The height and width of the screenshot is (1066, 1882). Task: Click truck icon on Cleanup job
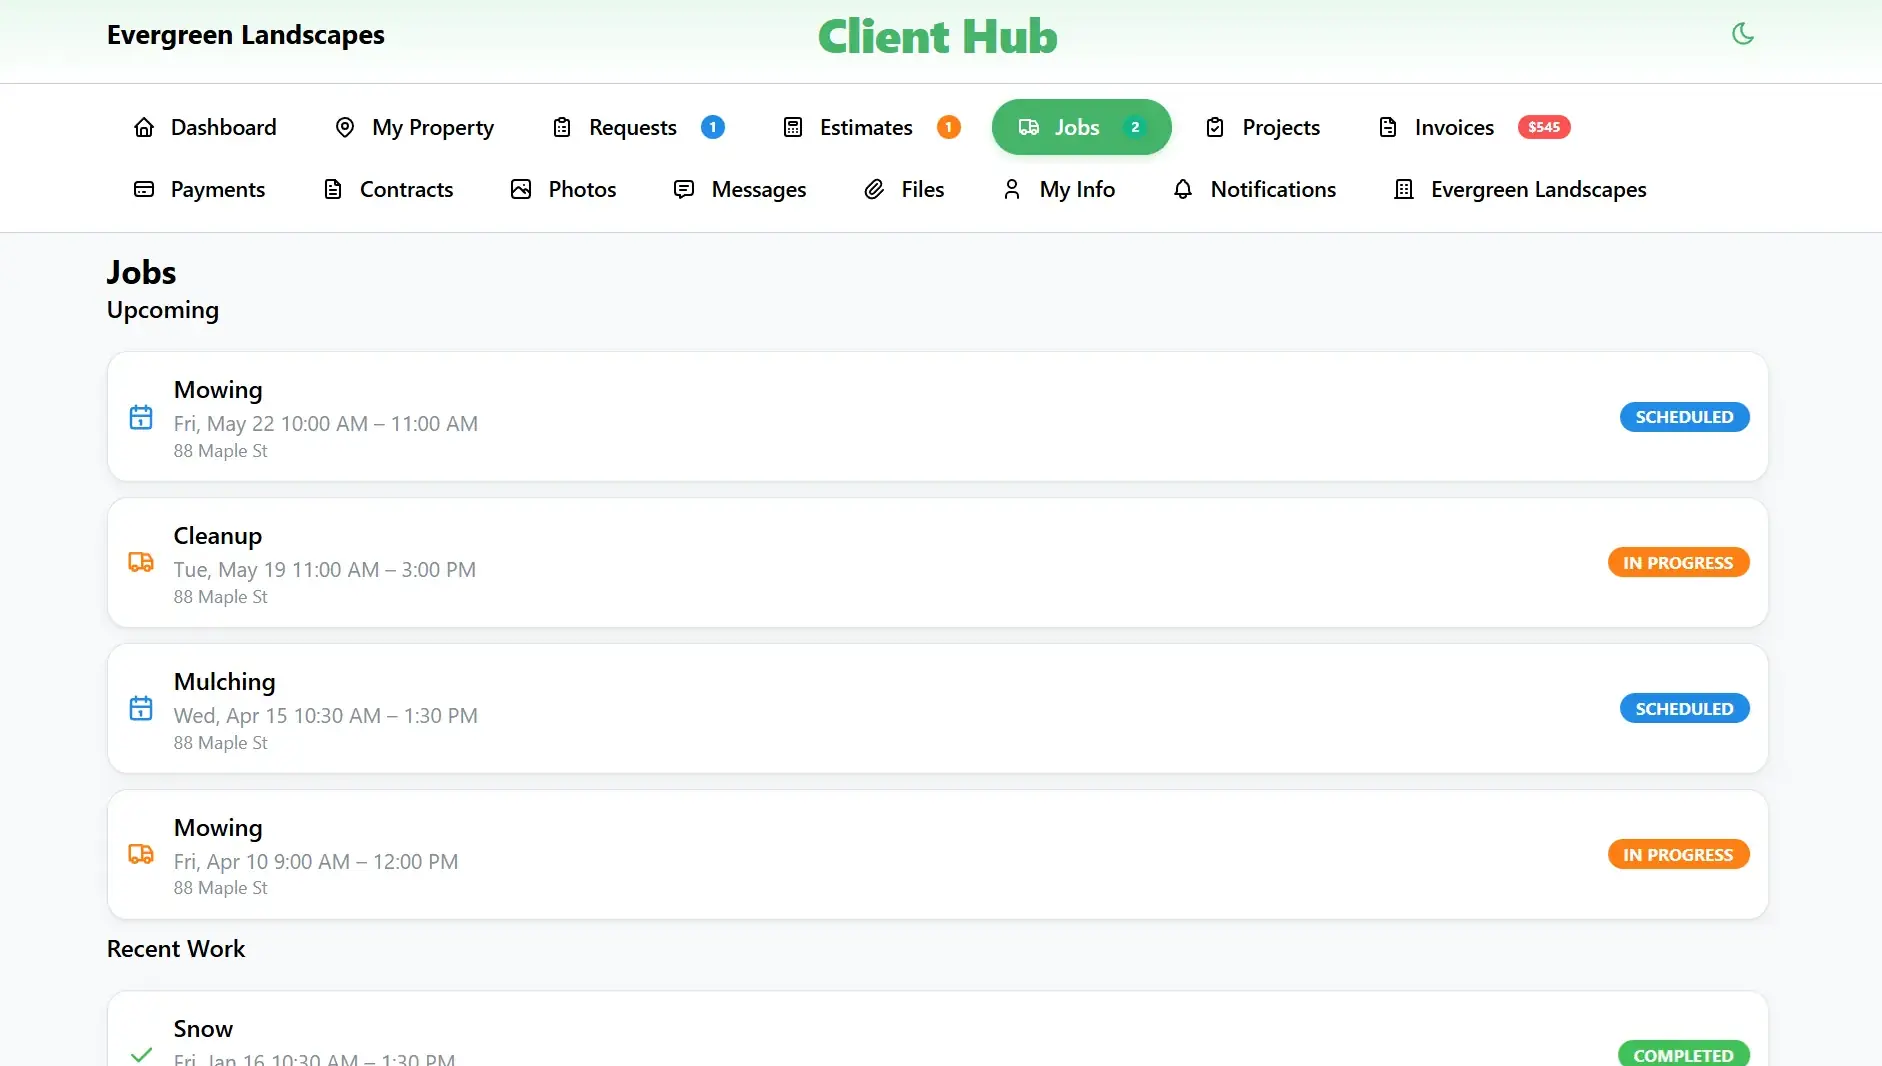[141, 562]
